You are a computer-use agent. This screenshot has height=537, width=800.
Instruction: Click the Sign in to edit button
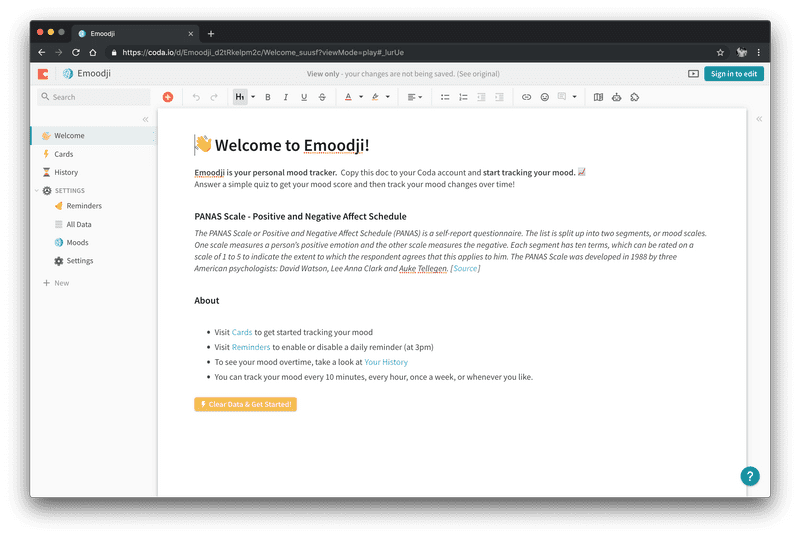(x=734, y=73)
